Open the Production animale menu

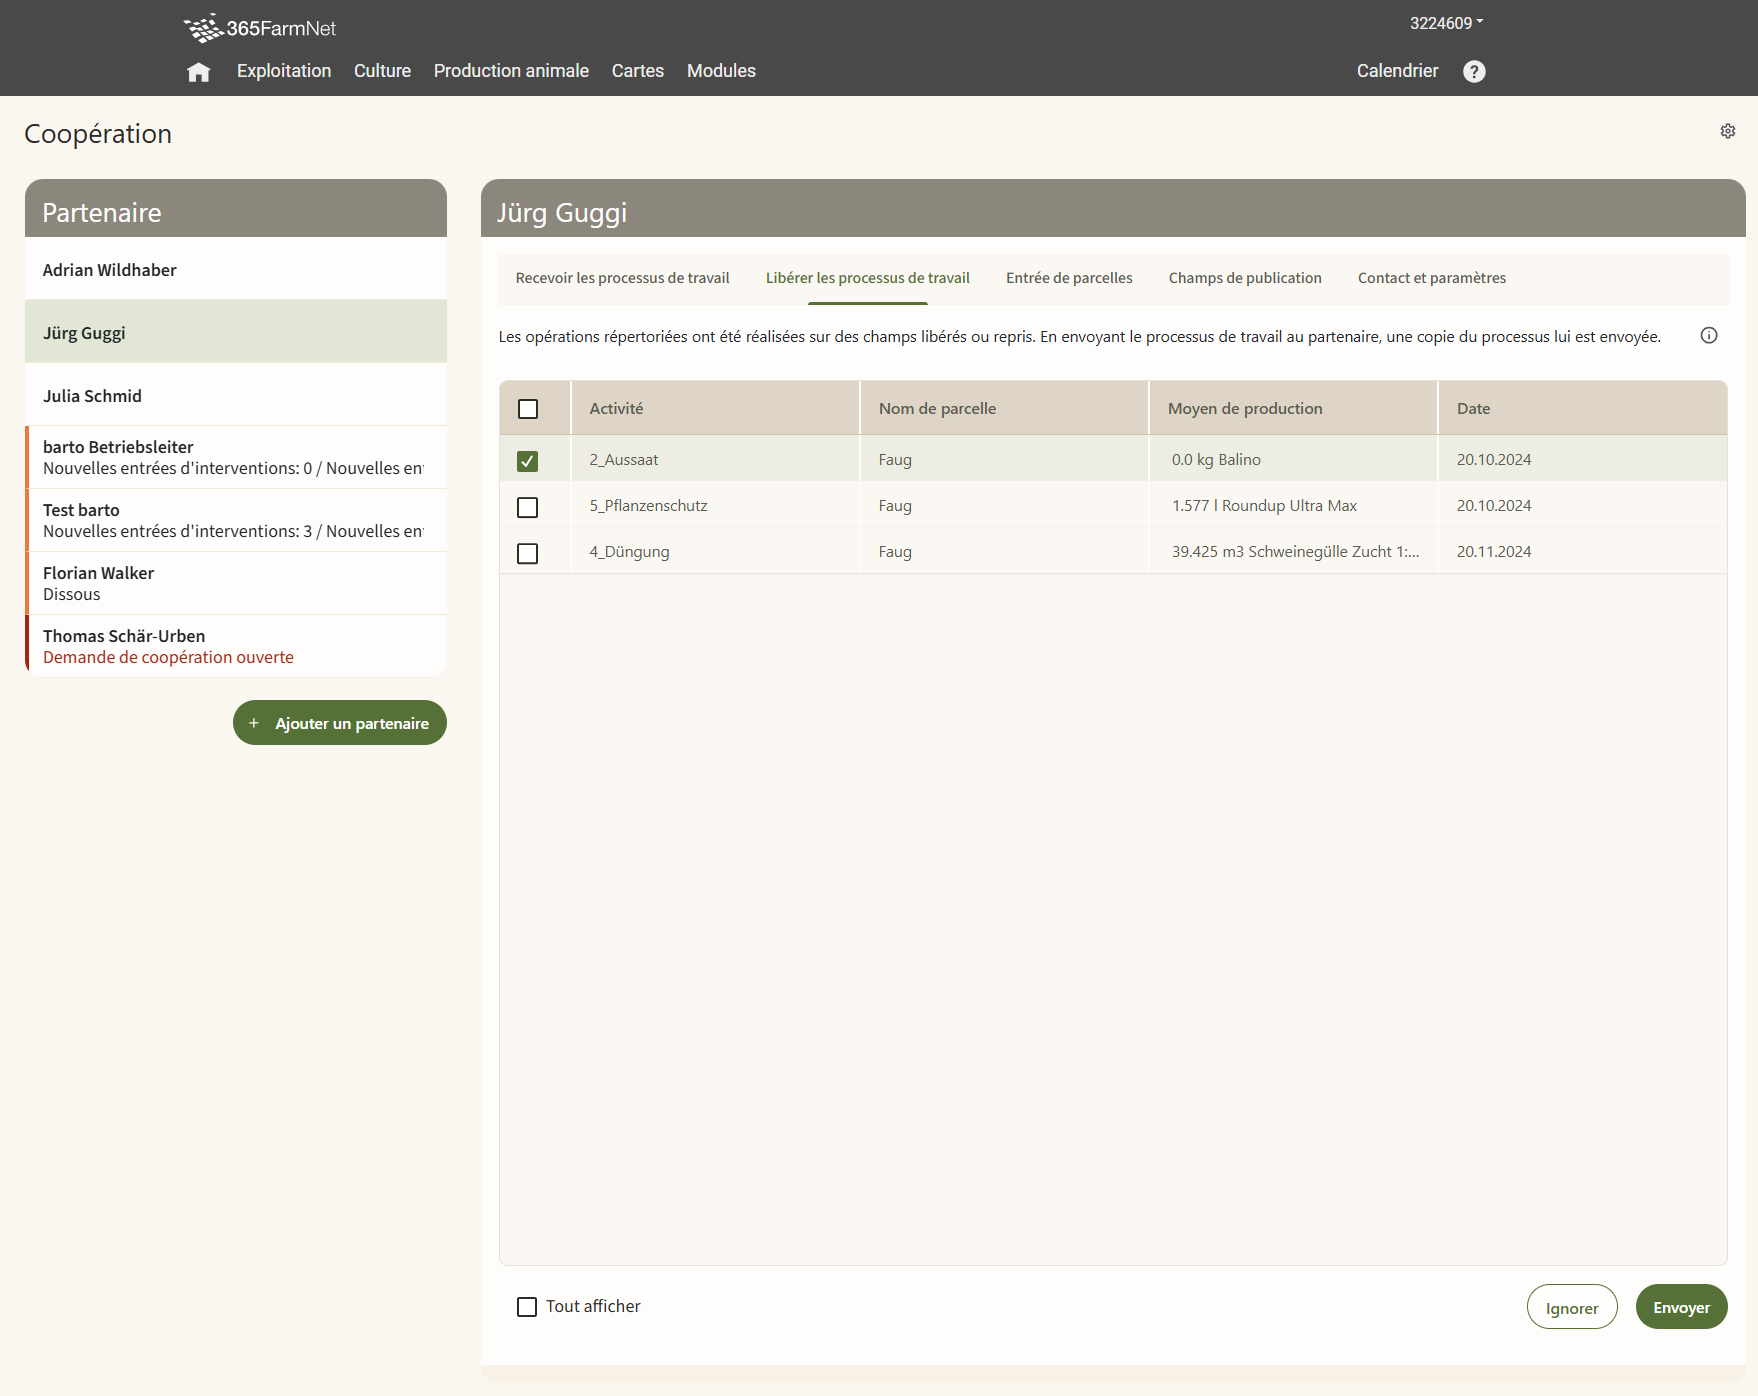510,71
